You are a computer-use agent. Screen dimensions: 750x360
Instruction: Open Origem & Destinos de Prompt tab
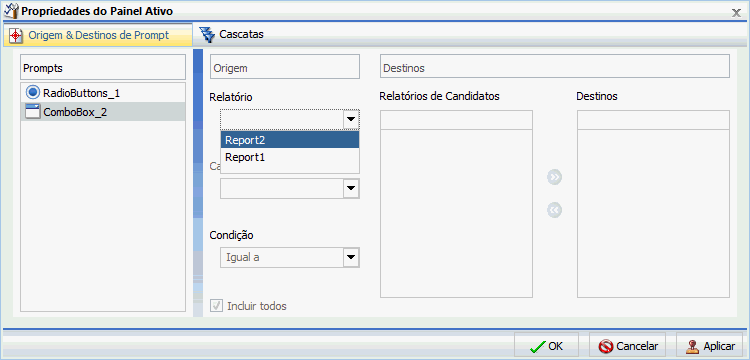pyautogui.click(x=98, y=35)
